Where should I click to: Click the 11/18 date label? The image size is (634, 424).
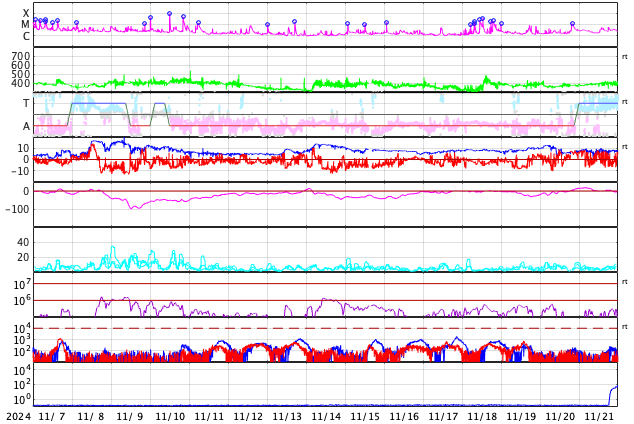[482, 416]
